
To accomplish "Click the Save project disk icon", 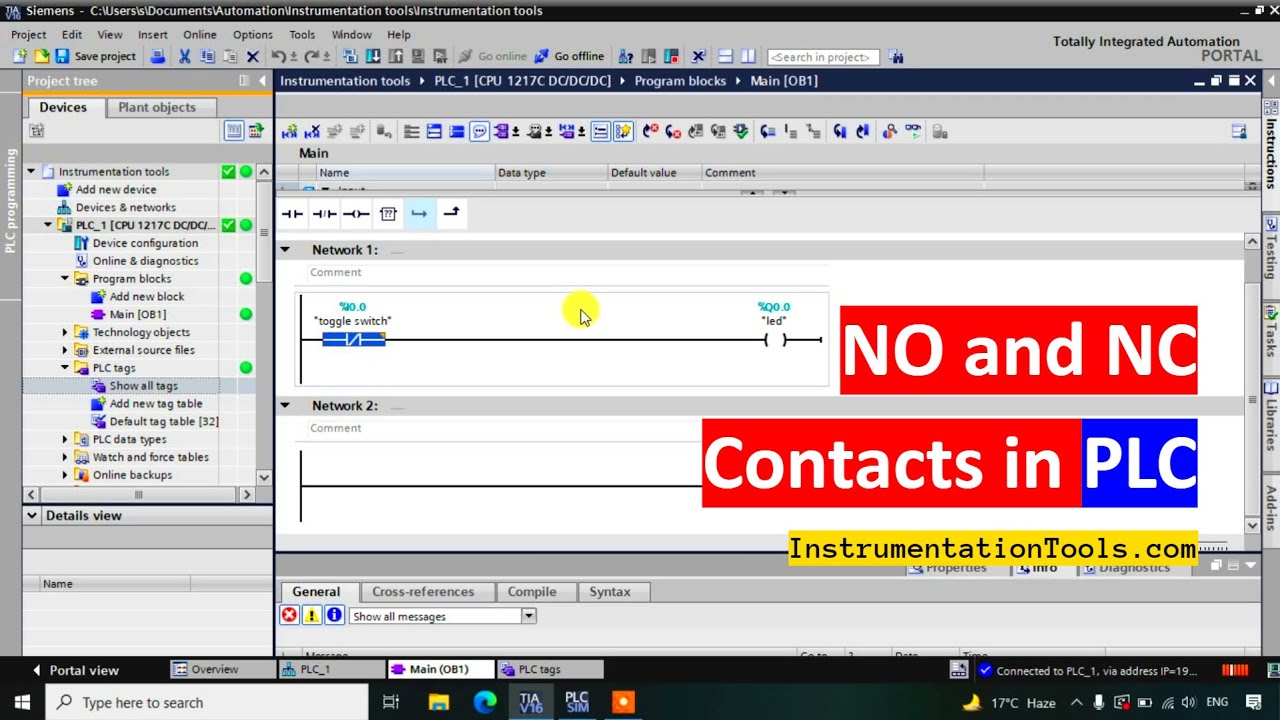I will 62,56.
